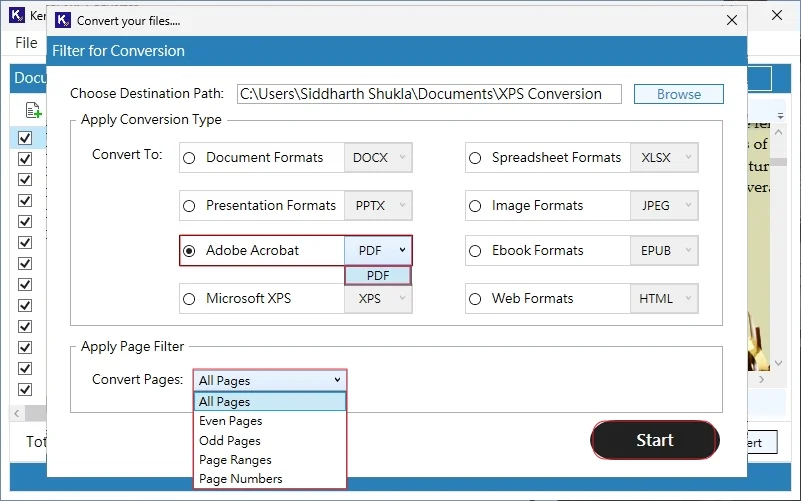
Task: Choose Page Numbers from the dropdown list
Action: tap(270, 479)
